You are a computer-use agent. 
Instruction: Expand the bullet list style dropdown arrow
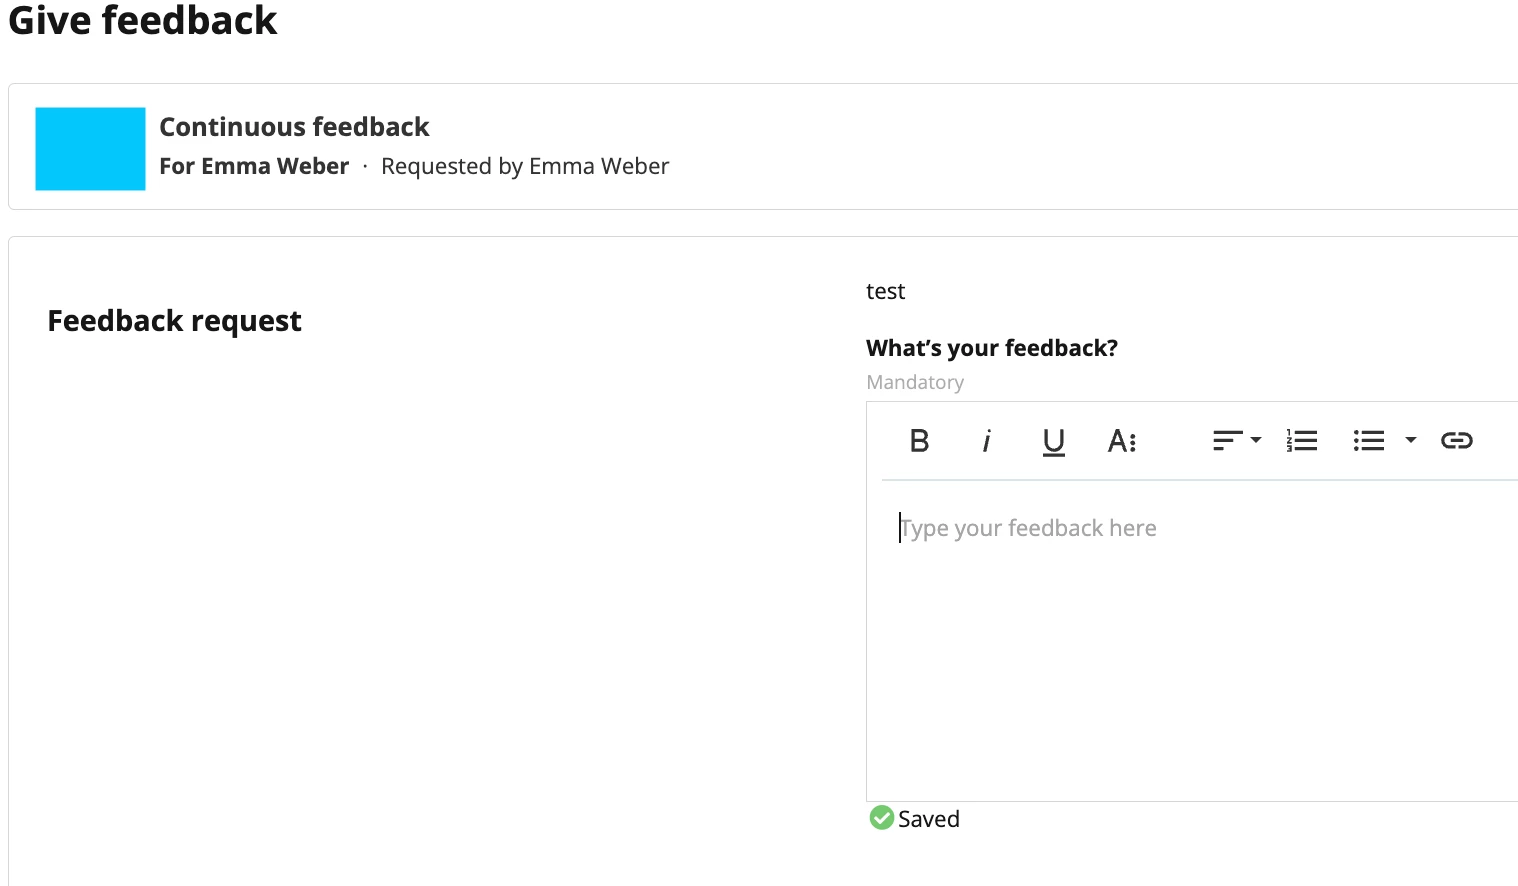pos(1411,440)
